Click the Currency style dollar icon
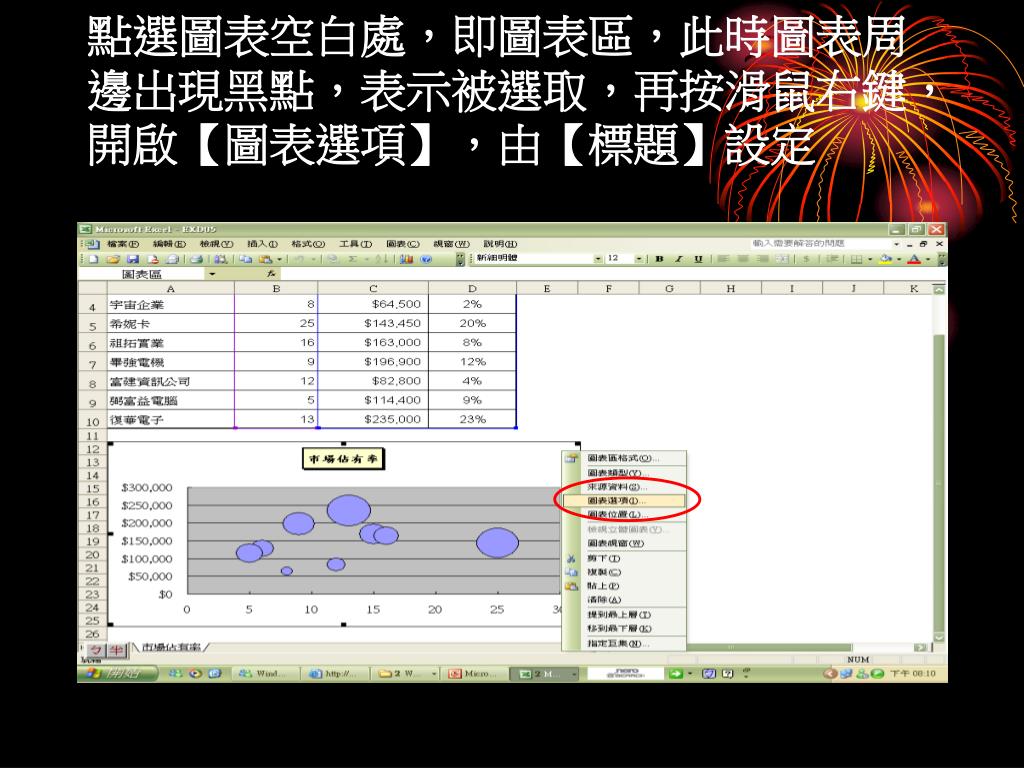Screen dimensions: 1024x768 point(807,259)
